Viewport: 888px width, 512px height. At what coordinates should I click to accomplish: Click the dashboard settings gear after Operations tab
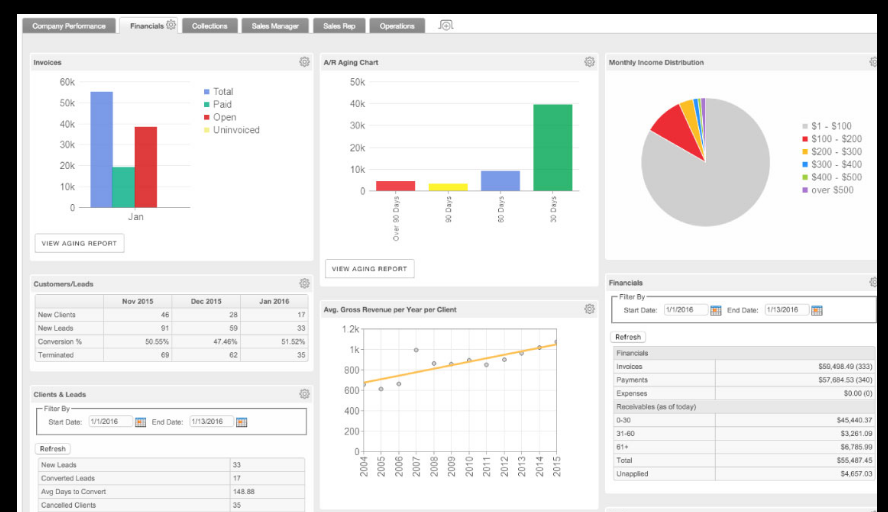pos(446,25)
